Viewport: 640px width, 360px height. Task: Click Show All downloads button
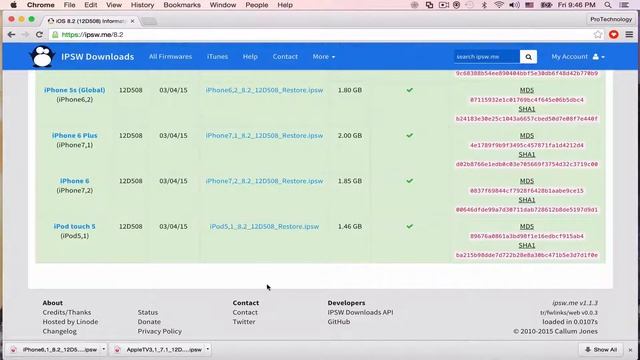tap(600, 350)
